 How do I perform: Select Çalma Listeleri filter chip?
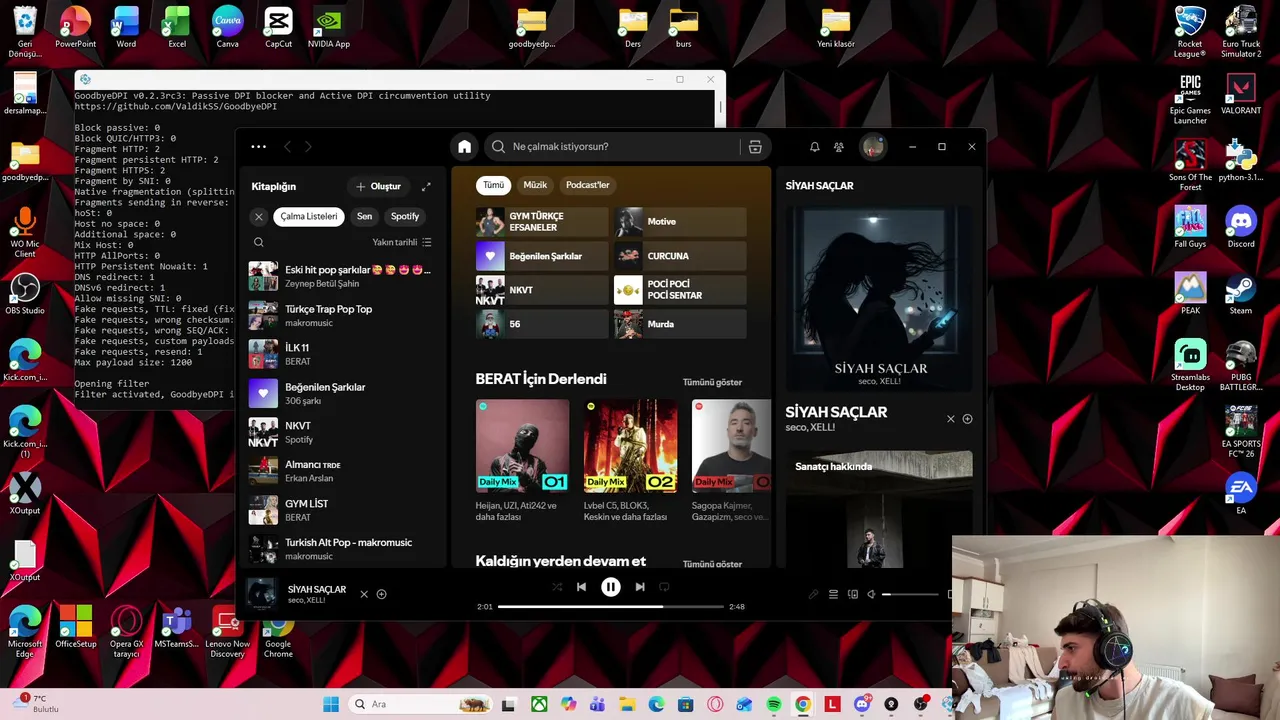point(309,216)
